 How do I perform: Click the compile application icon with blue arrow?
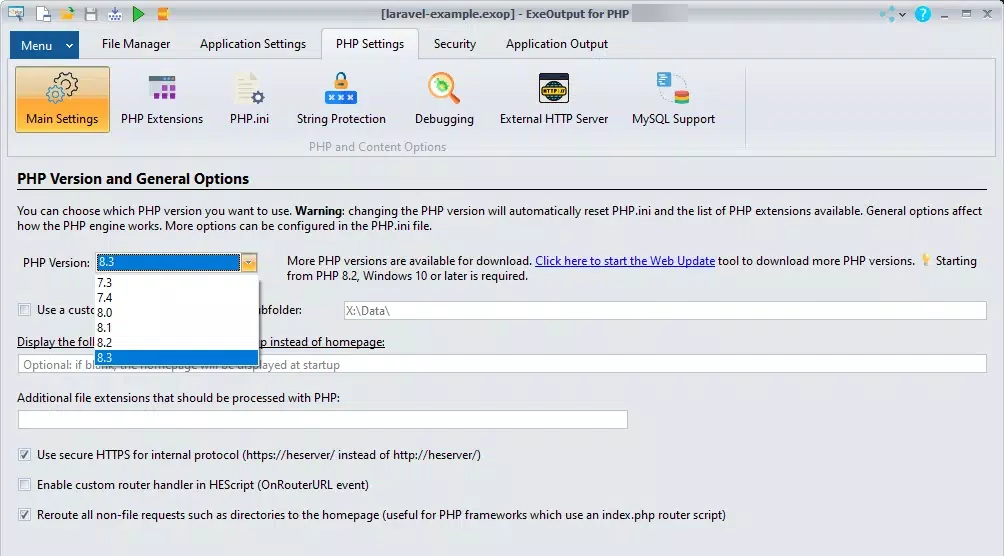tap(115, 13)
